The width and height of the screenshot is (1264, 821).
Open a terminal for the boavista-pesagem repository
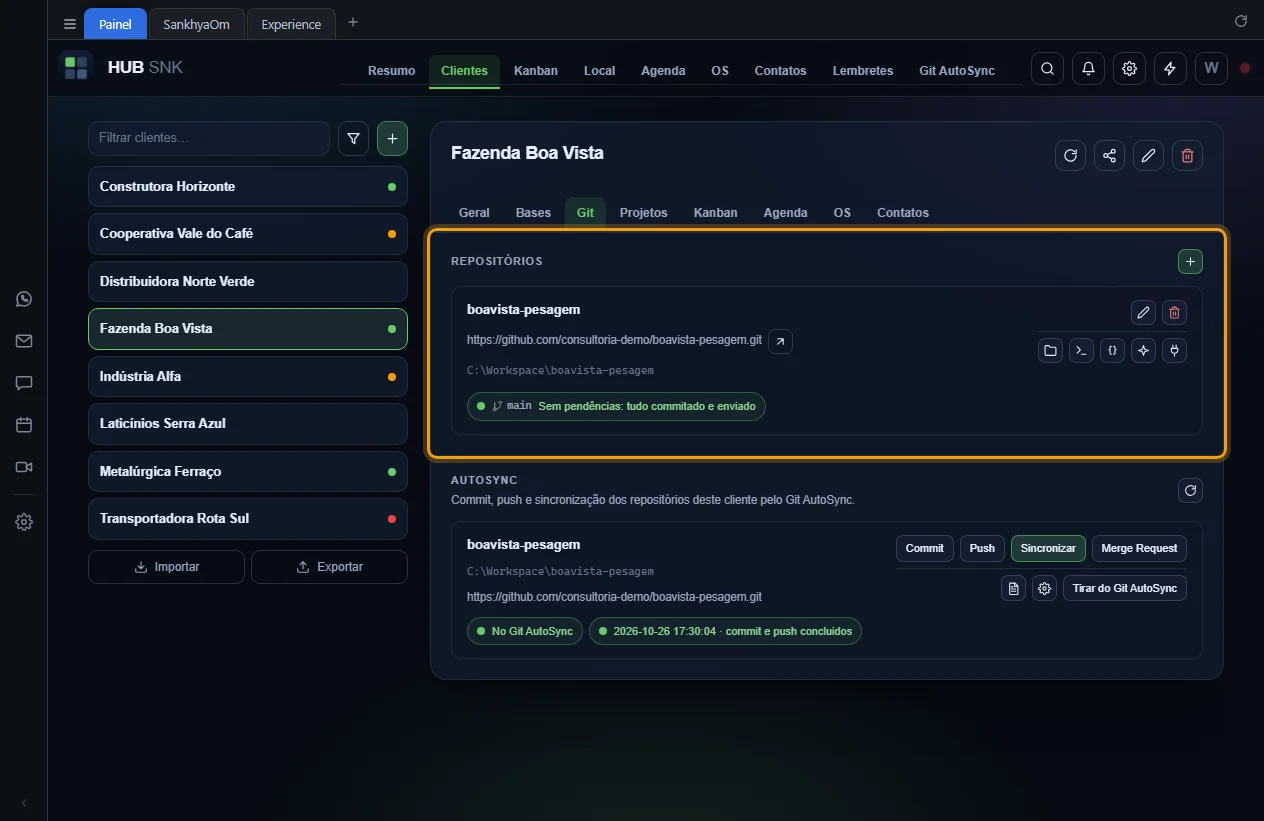point(1081,351)
